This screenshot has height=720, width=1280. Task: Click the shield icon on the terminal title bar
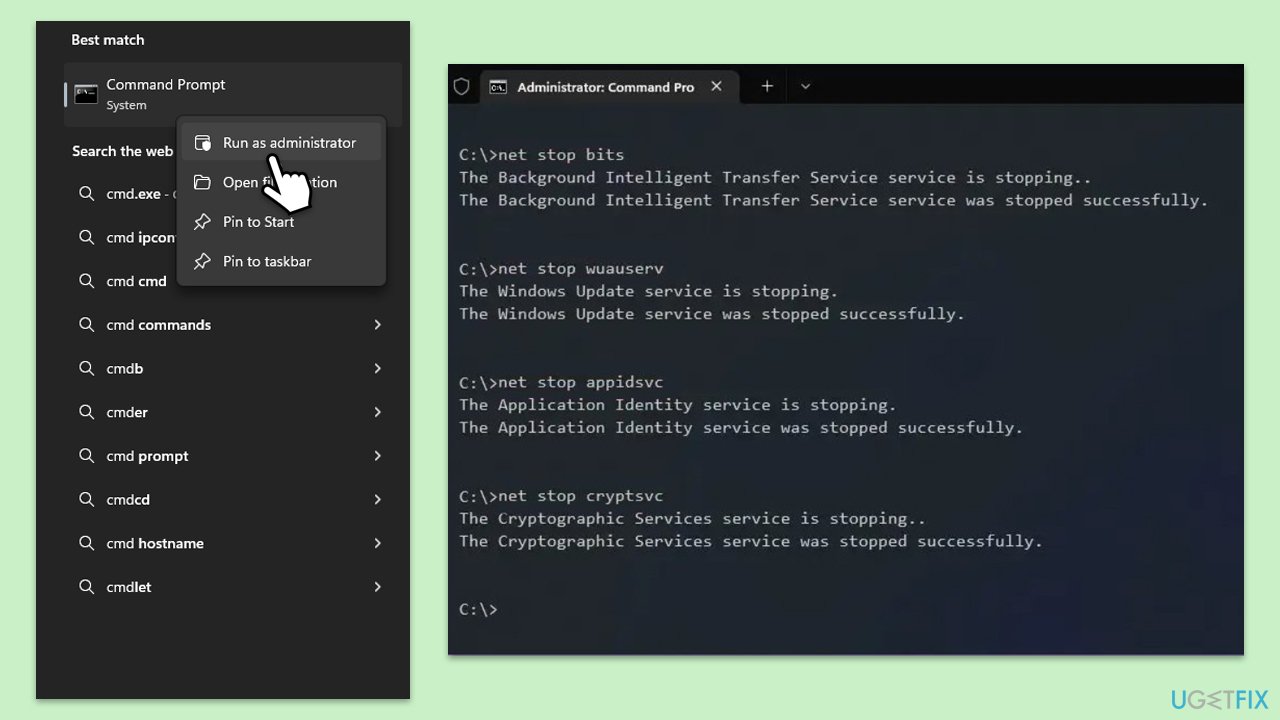[461, 86]
